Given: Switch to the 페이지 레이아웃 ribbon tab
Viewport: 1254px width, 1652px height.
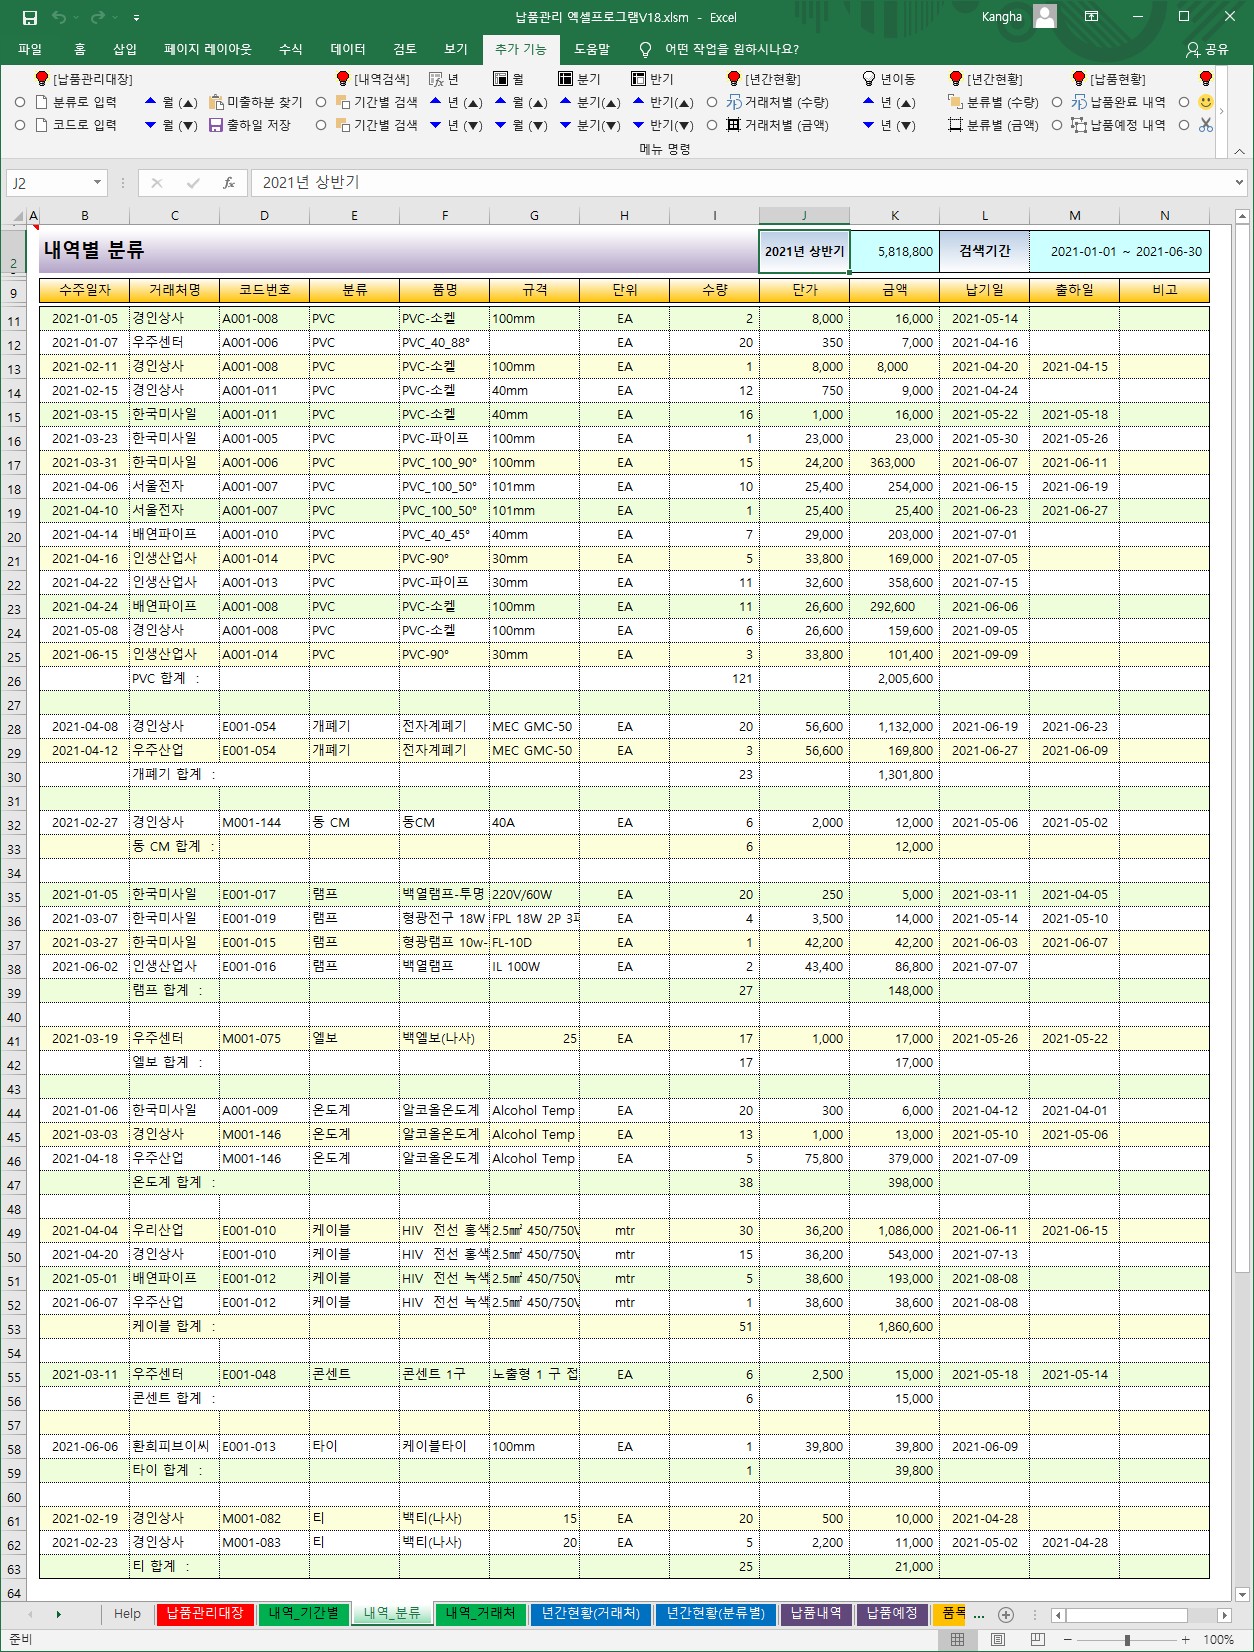Looking at the screenshot, I should point(208,49).
